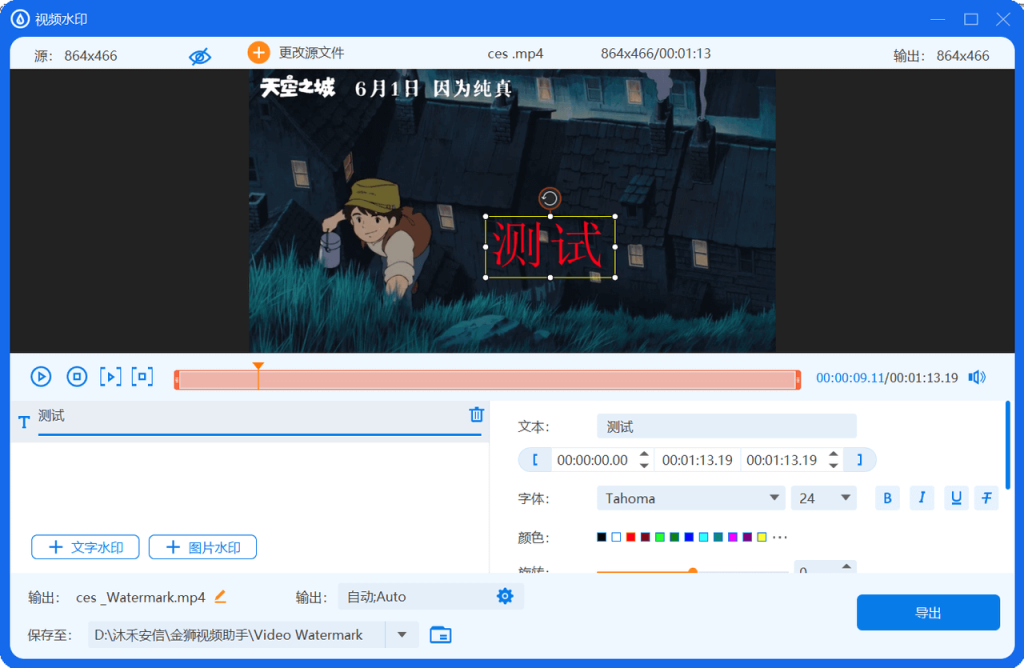Select the 测试 watermark on video preview
Image resolution: width=1024 pixels, height=668 pixels.
(x=550, y=246)
